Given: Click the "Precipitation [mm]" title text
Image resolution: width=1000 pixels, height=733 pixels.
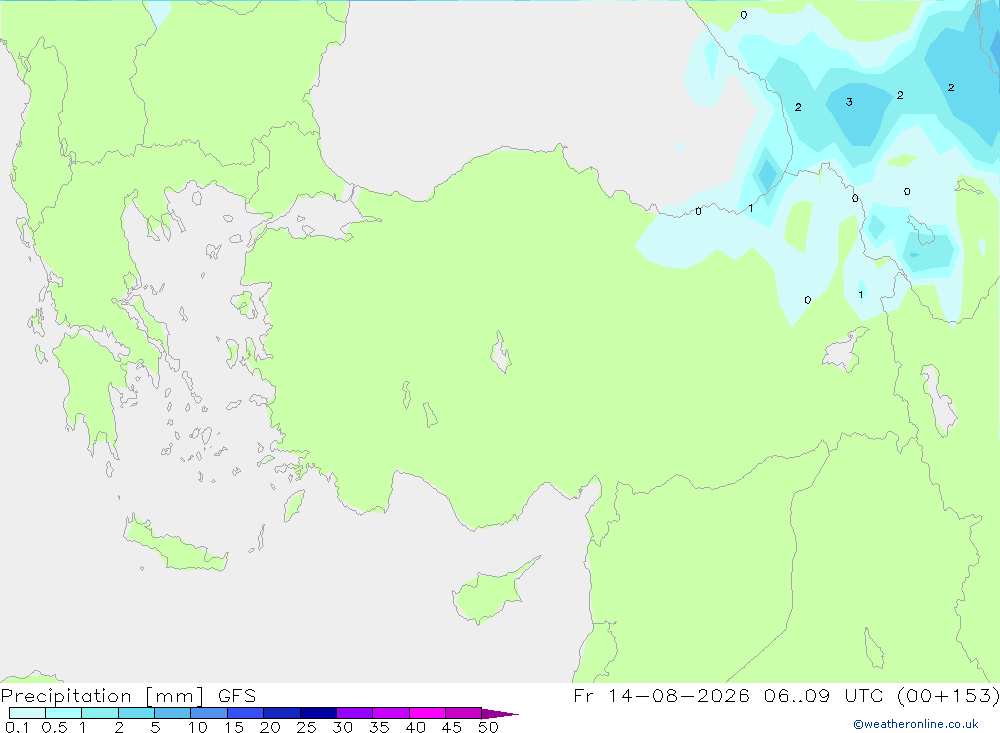Looking at the screenshot, I should [x=103, y=696].
